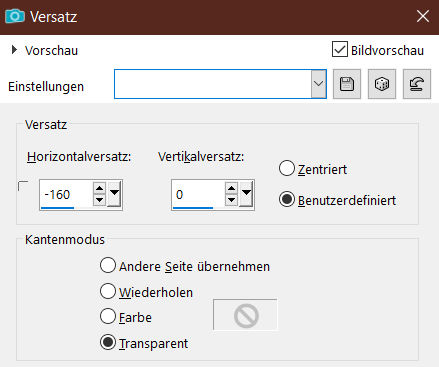Click the reset to default arrow icon

pyautogui.click(x=417, y=84)
